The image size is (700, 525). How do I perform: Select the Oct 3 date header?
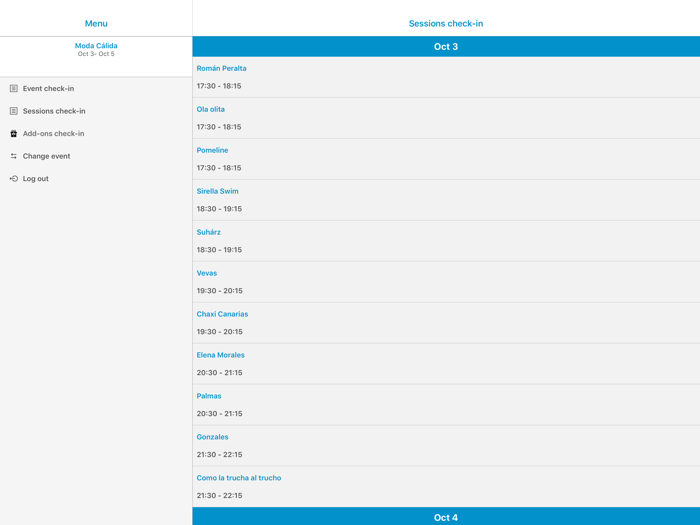tap(446, 46)
